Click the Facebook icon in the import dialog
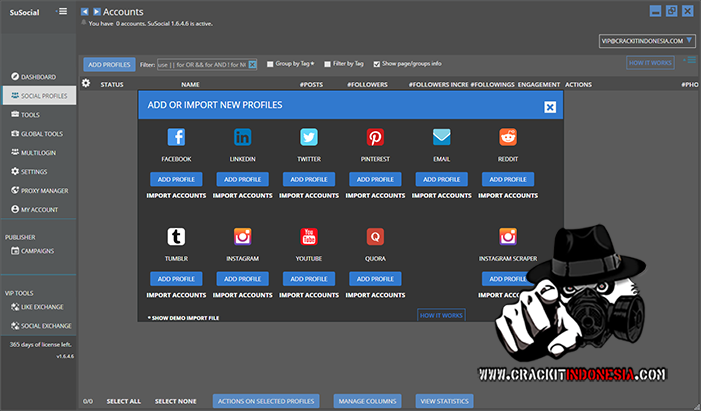 (176, 137)
